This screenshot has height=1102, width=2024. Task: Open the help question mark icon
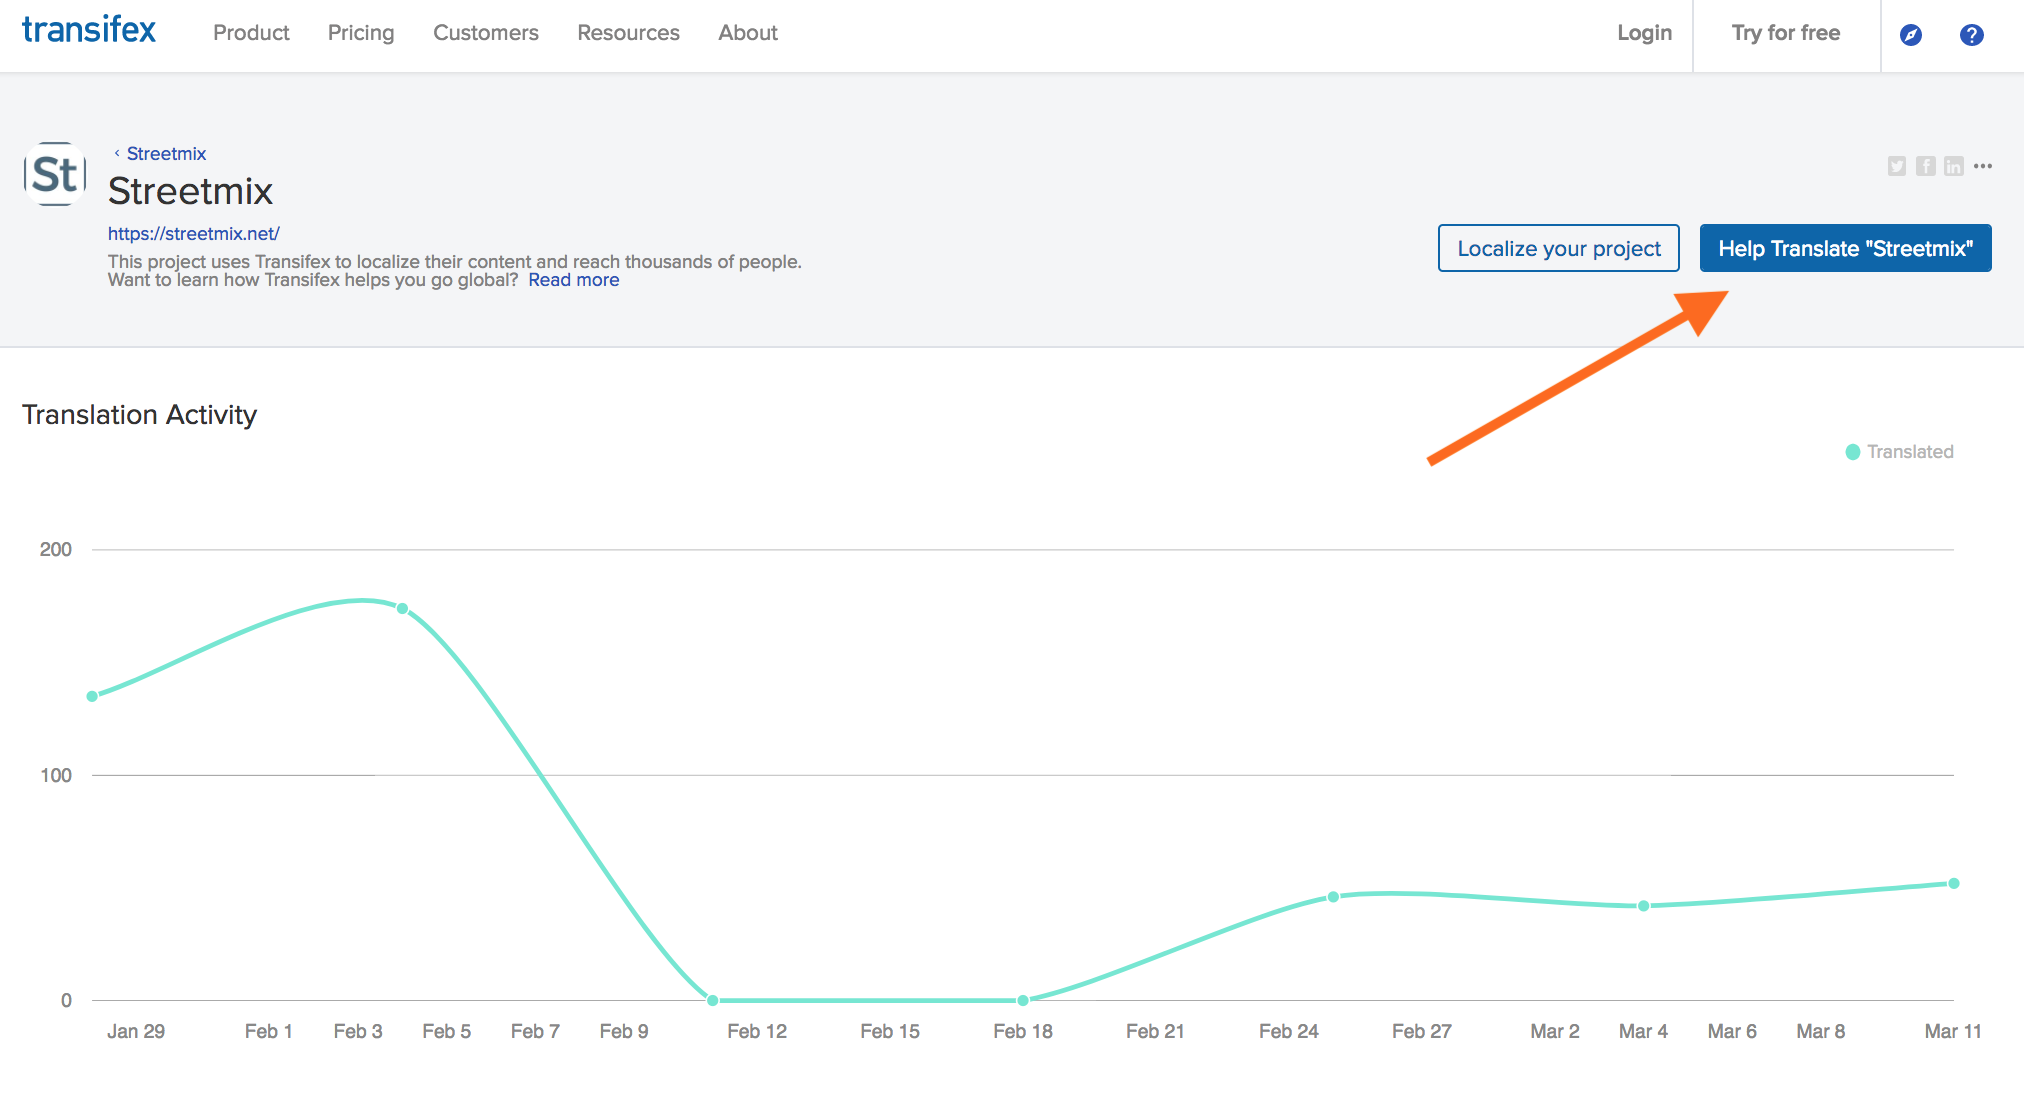1972,35
